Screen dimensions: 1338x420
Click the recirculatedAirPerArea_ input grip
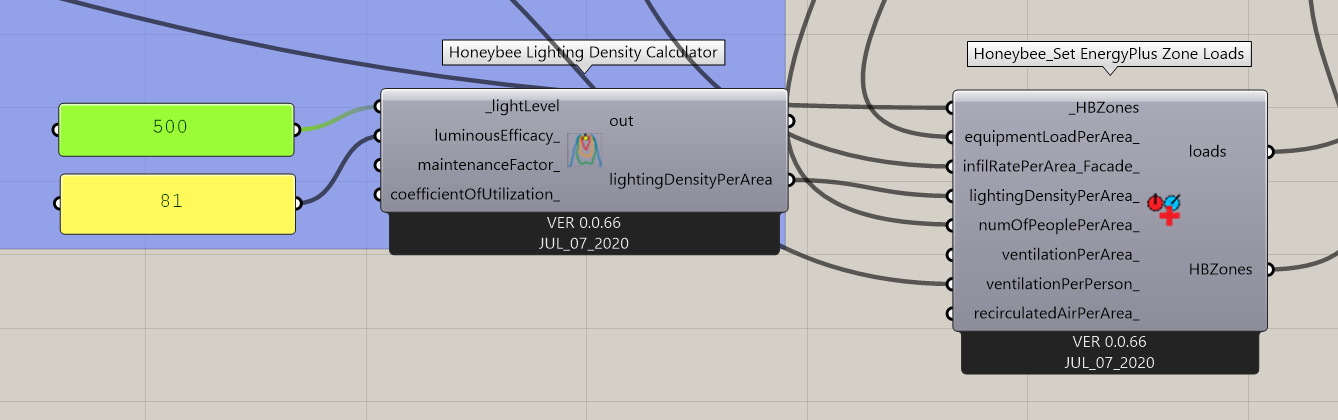click(951, 314)
